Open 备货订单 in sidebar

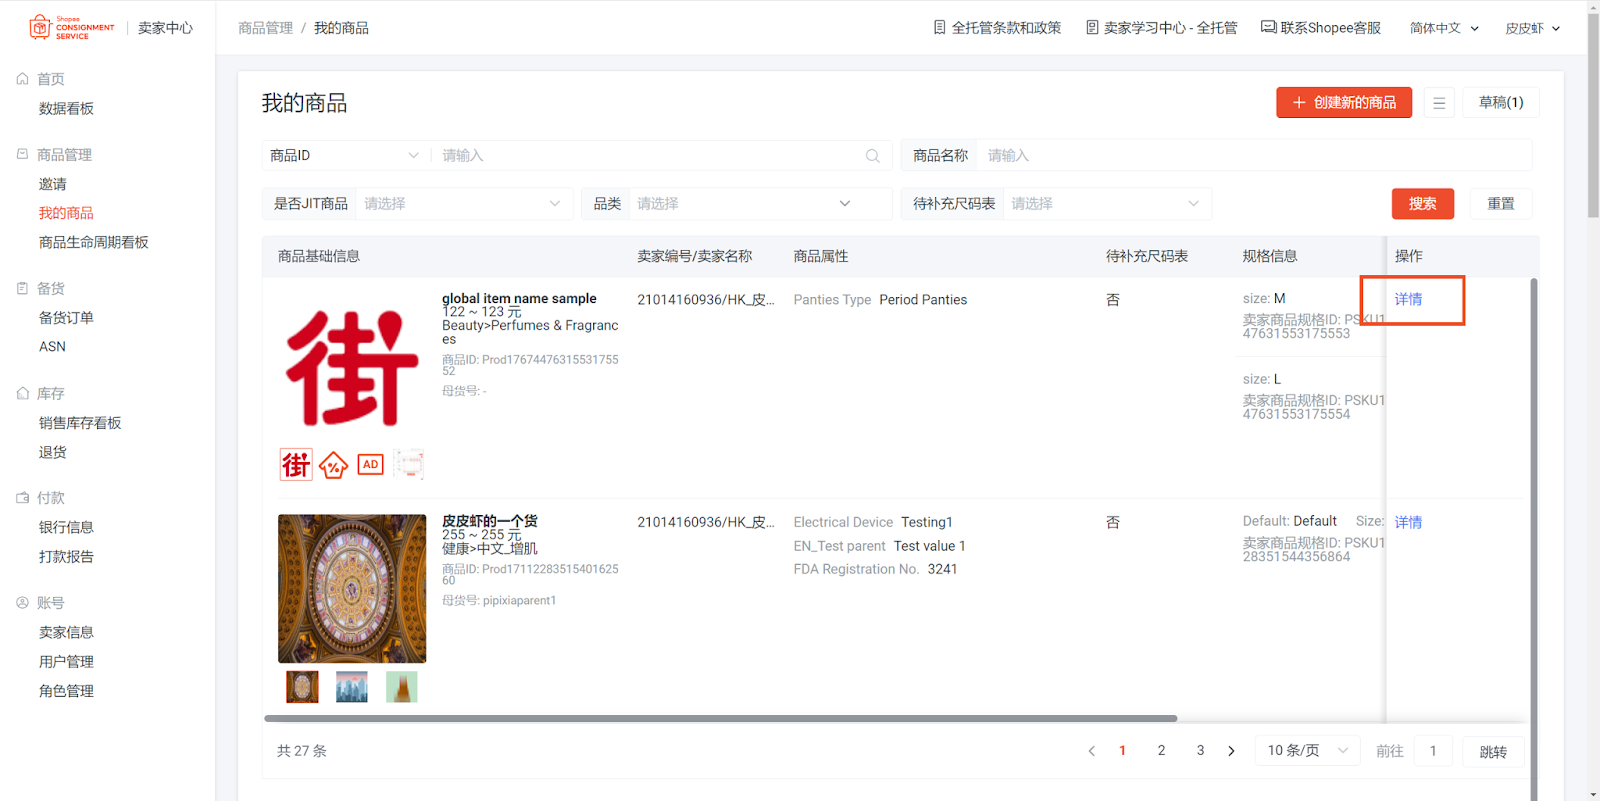66,317
